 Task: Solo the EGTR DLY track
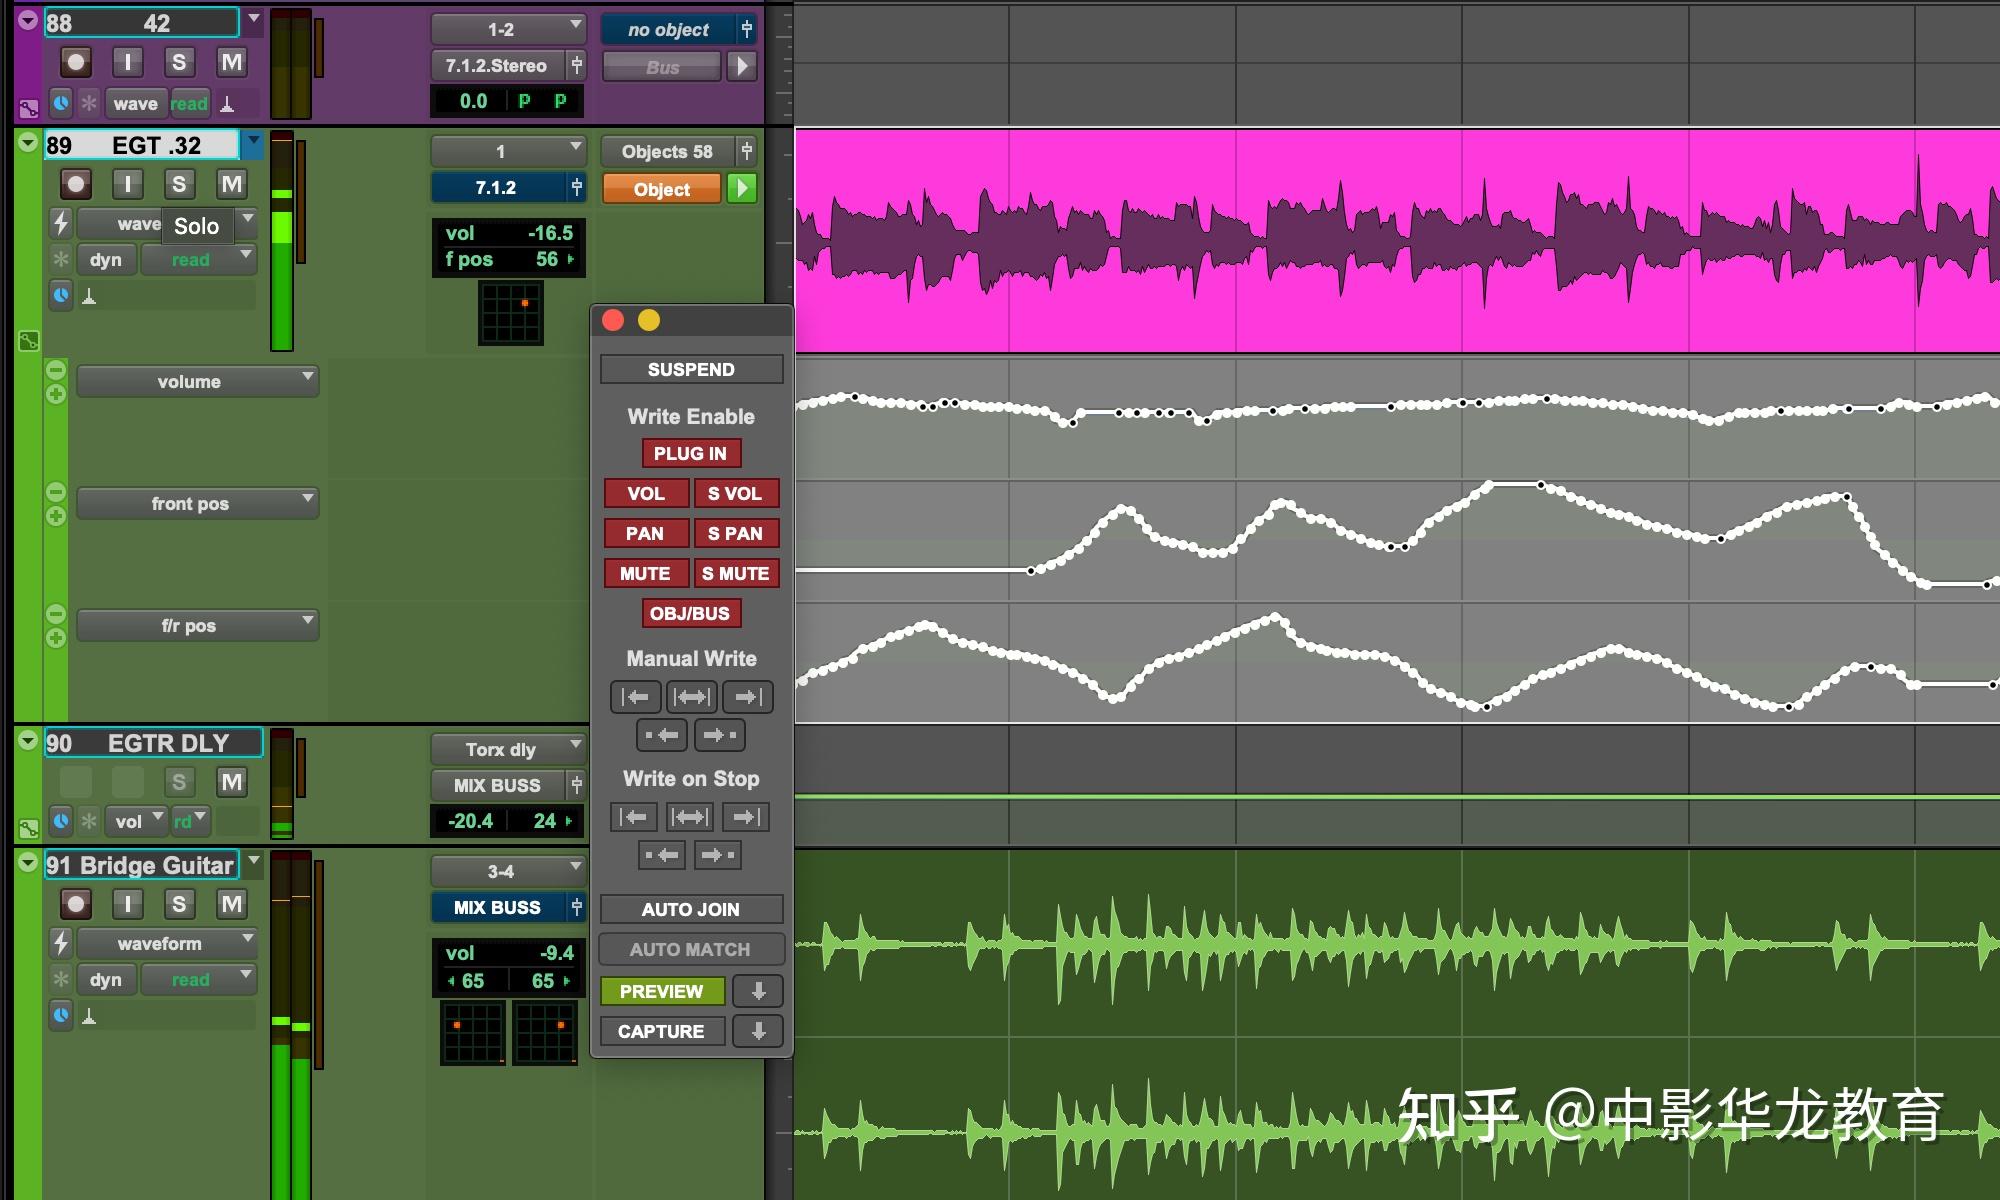coord(180,783)
